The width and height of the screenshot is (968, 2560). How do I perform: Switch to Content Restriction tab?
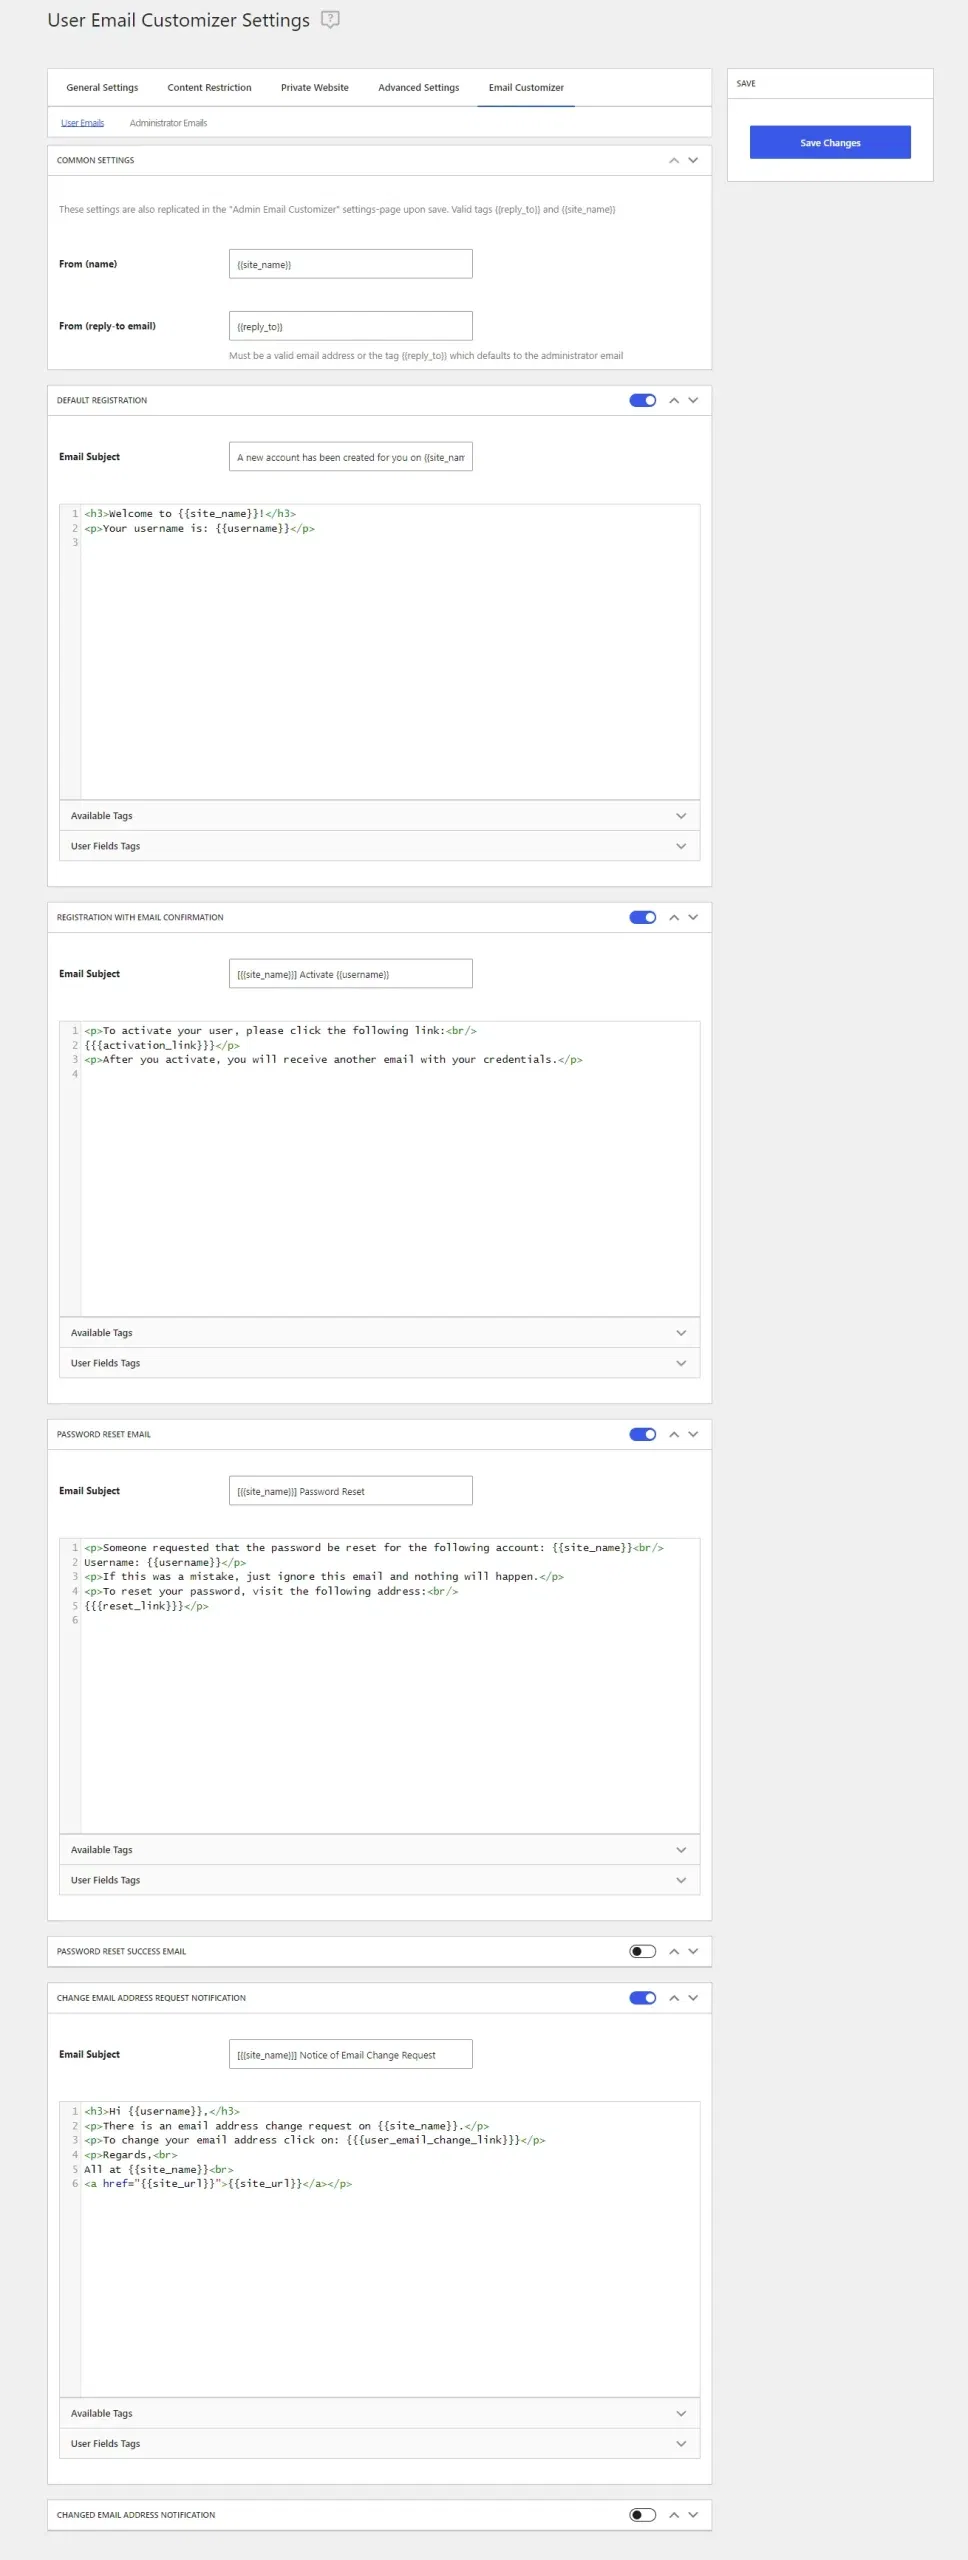pyautogui.click(x=209, y=88)
